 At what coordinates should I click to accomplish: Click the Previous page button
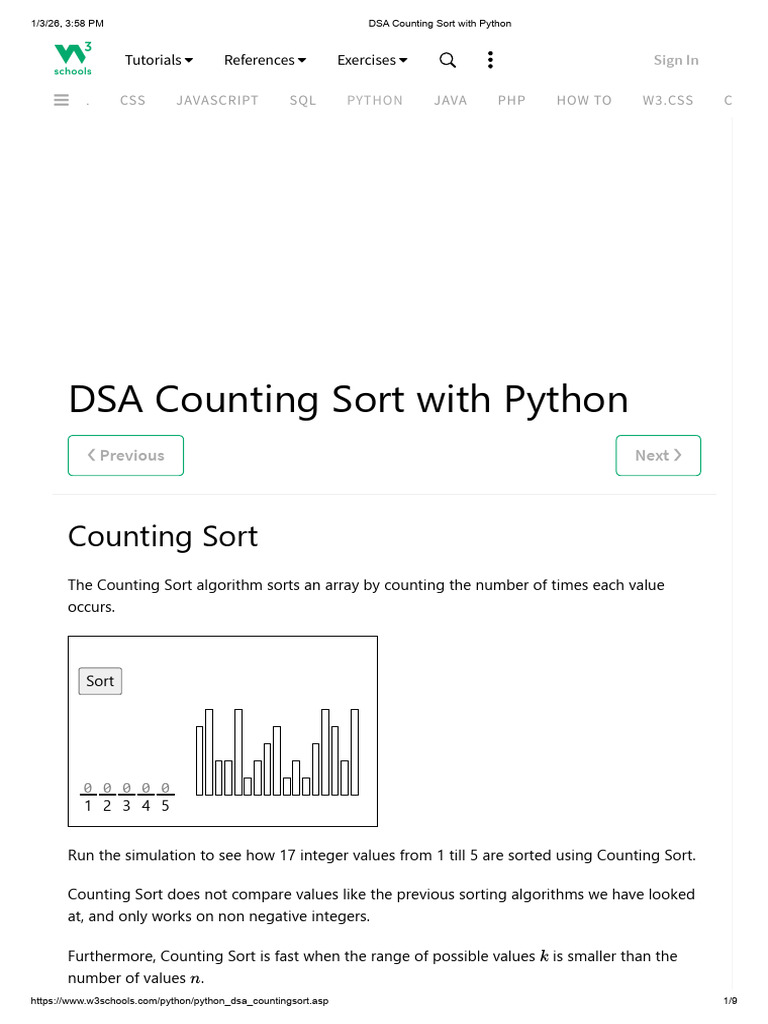coord(126,455)
